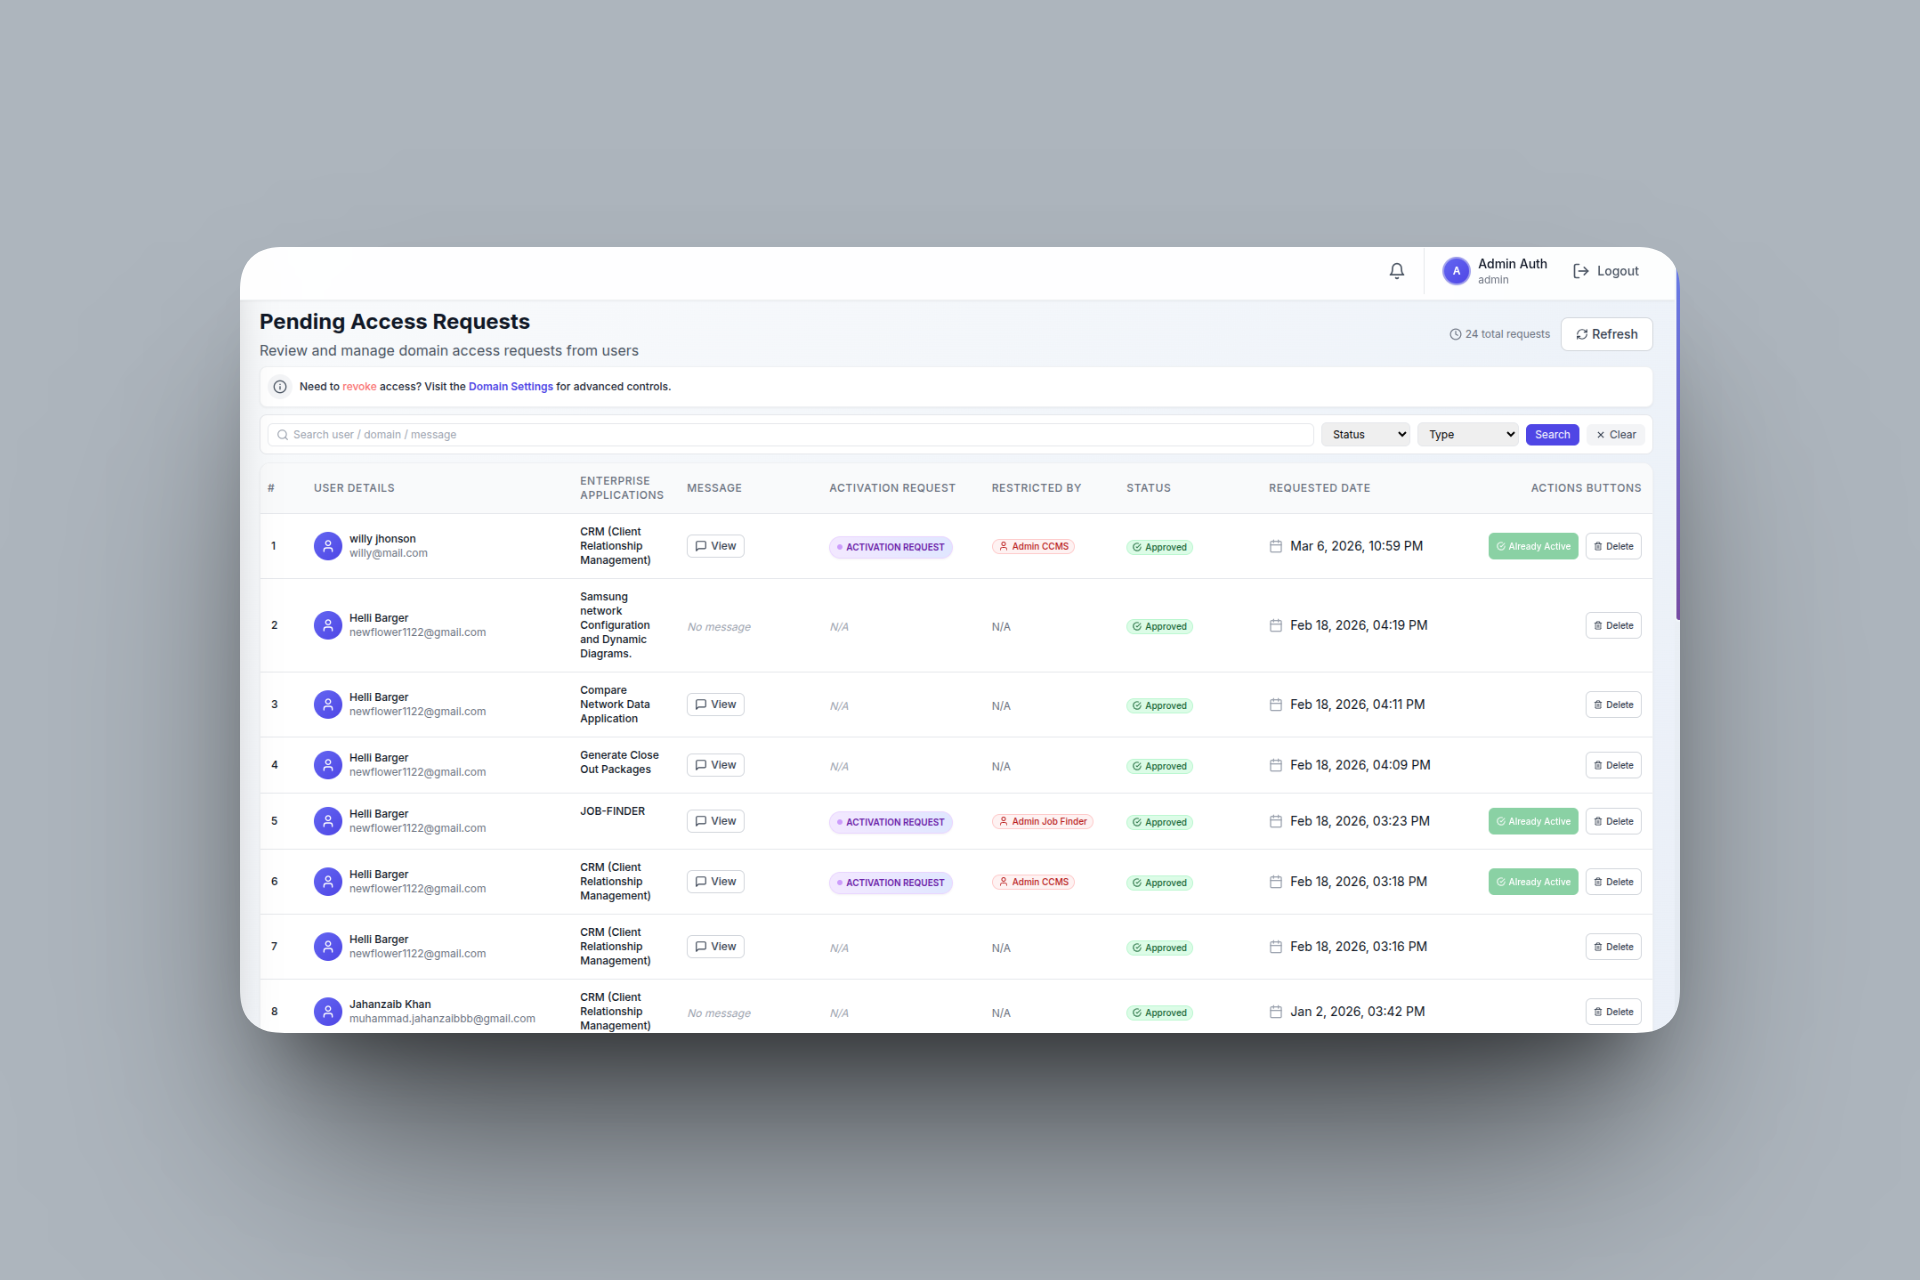
Task: Click the calendar icon beside Jan 2, 2026
Action: point(1276,1012)
